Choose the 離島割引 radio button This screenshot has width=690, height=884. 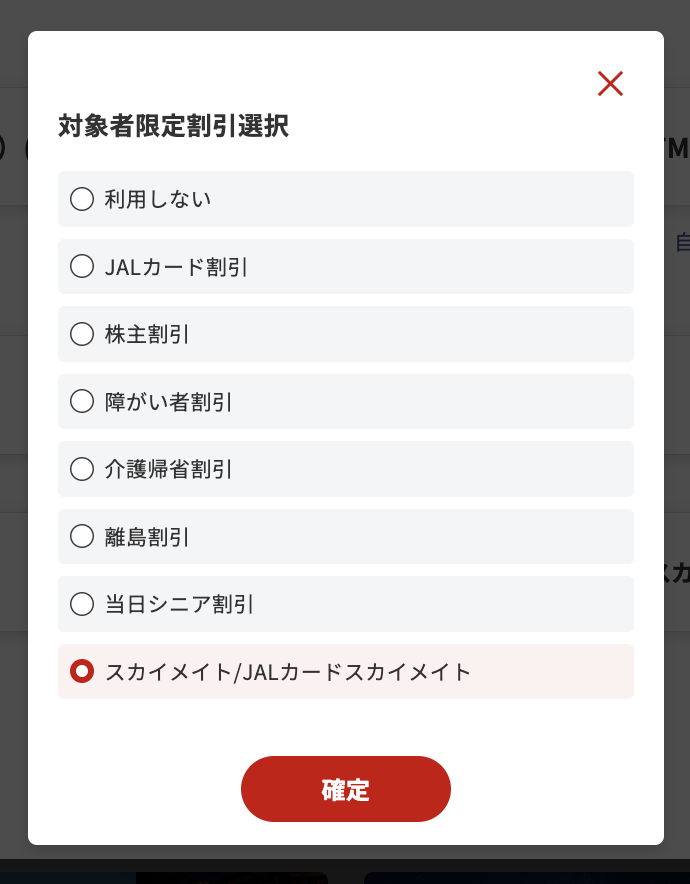[x=82, y=537]
